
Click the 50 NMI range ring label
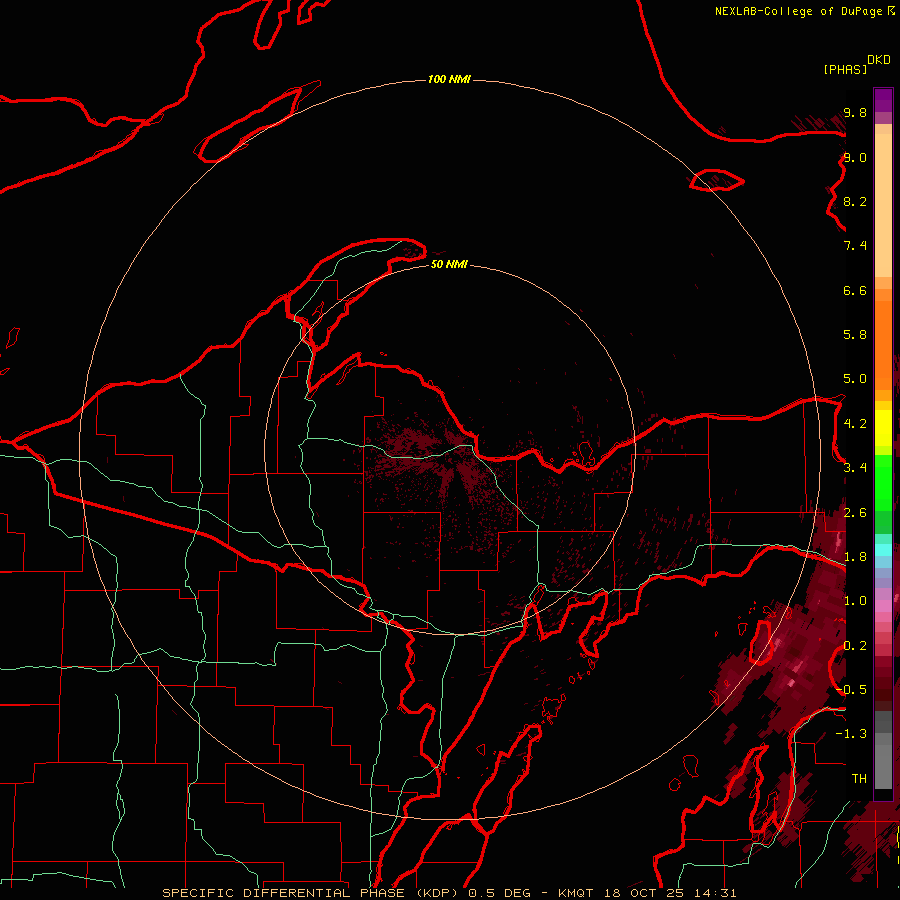click(x=449, y=264)
